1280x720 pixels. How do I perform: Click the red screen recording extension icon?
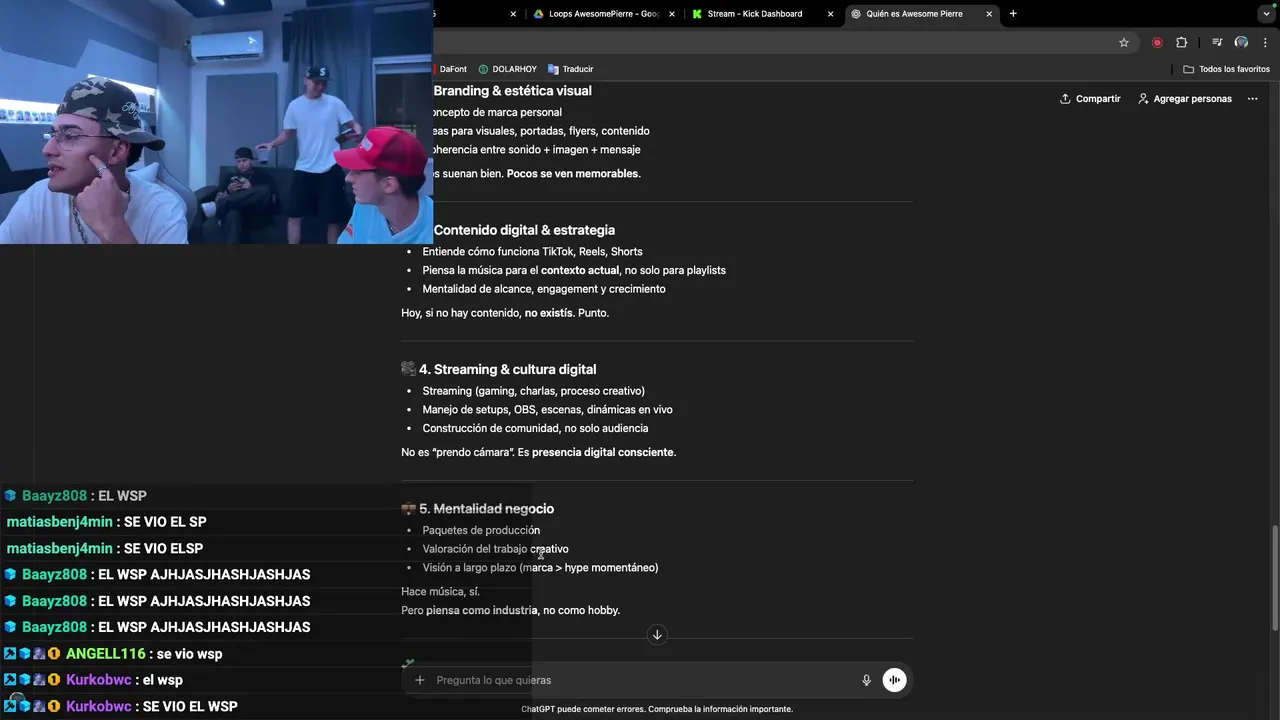(x=1157, y=42)
